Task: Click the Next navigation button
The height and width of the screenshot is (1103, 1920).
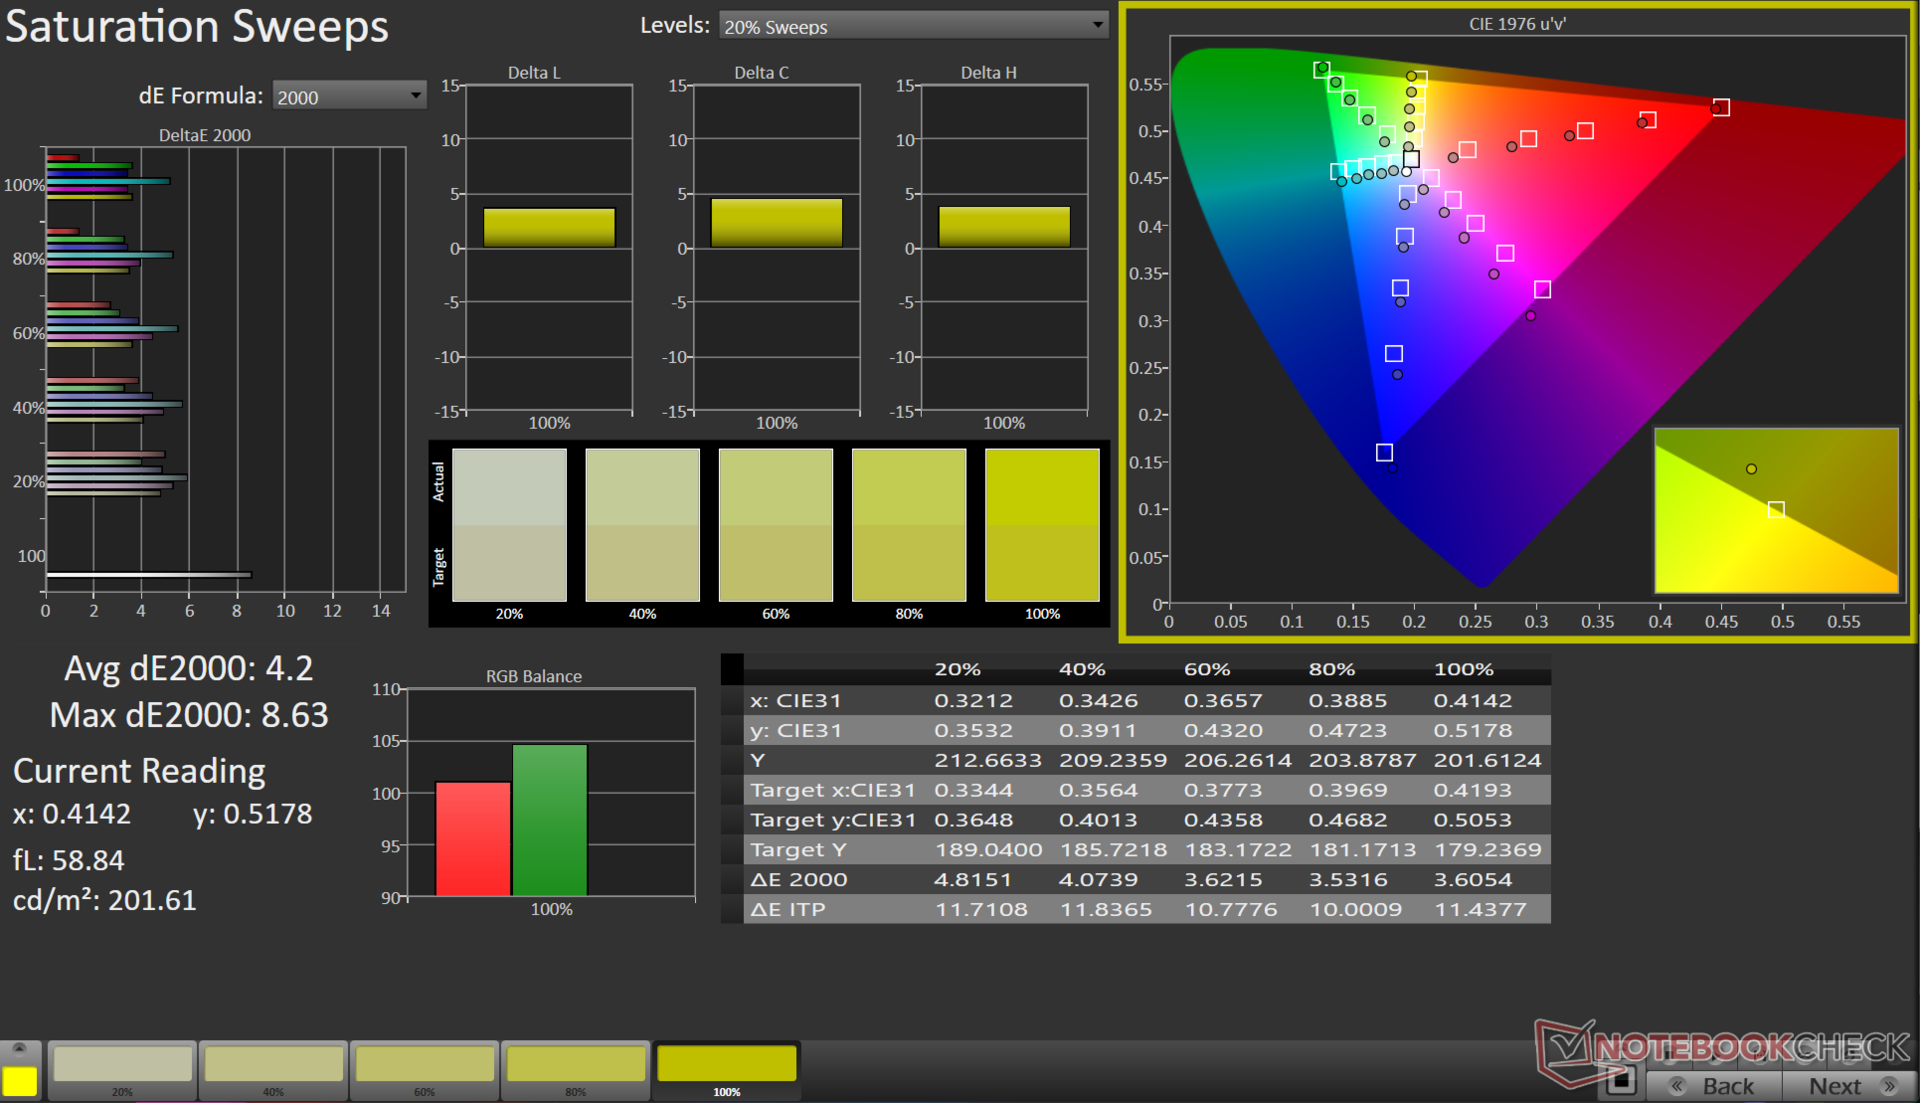Action: point(1836,1086)
